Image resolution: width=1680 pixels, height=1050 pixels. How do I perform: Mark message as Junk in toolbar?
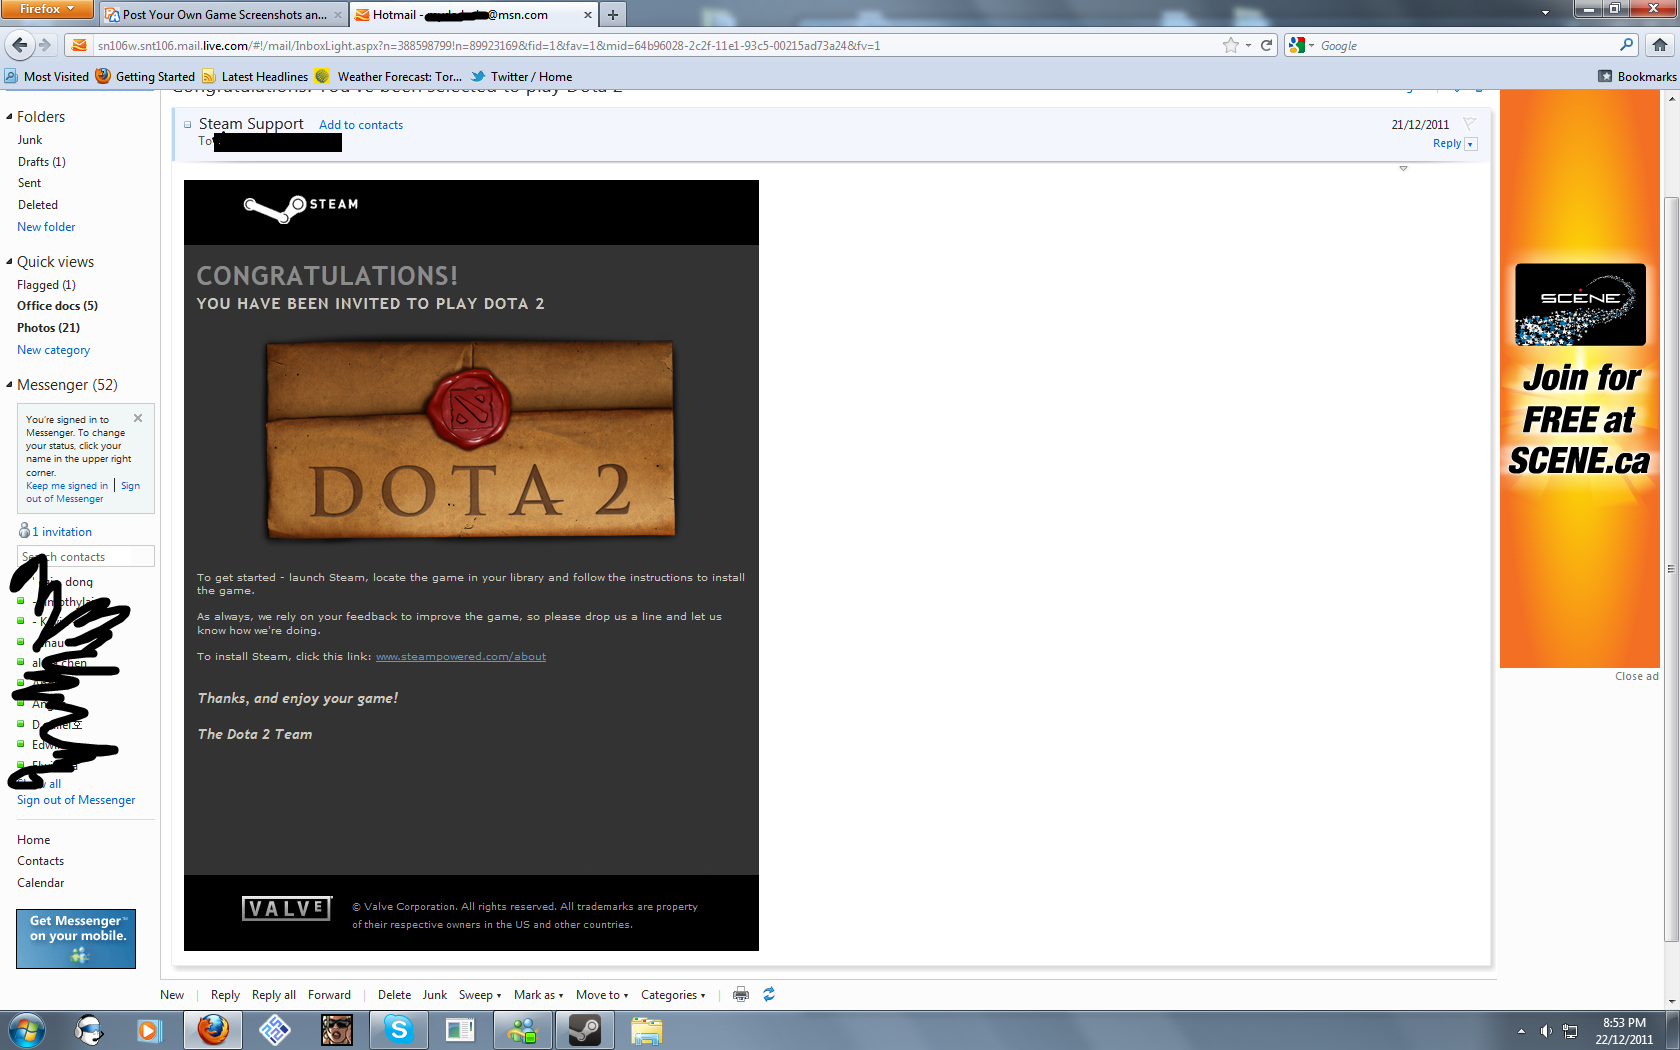434,995
